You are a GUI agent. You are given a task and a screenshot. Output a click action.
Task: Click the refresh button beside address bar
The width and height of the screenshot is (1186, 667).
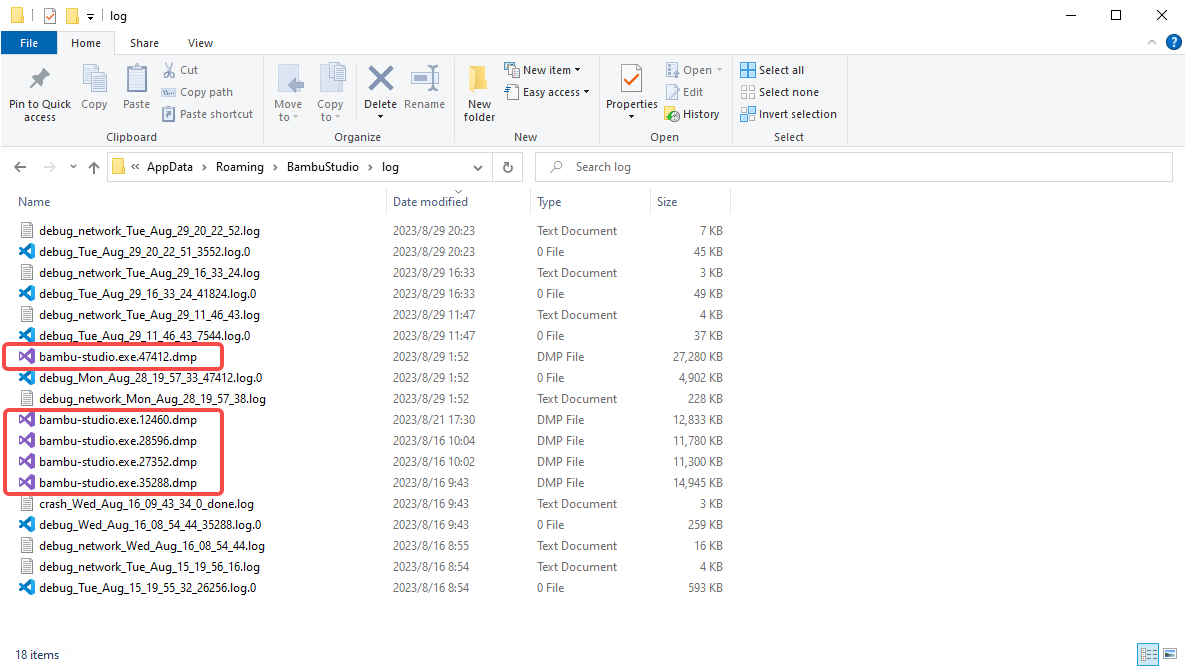pyautogui.click(x=508, y=167)
